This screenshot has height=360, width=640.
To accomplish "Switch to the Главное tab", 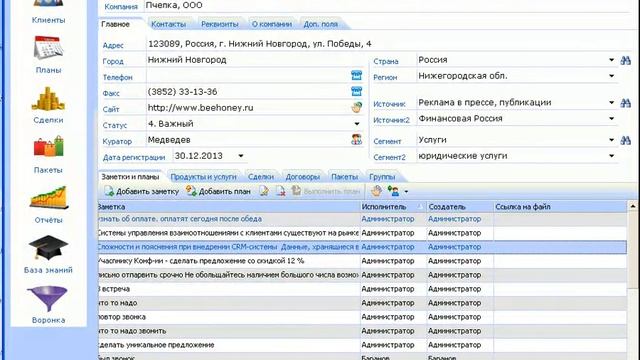I will (116, 24).
